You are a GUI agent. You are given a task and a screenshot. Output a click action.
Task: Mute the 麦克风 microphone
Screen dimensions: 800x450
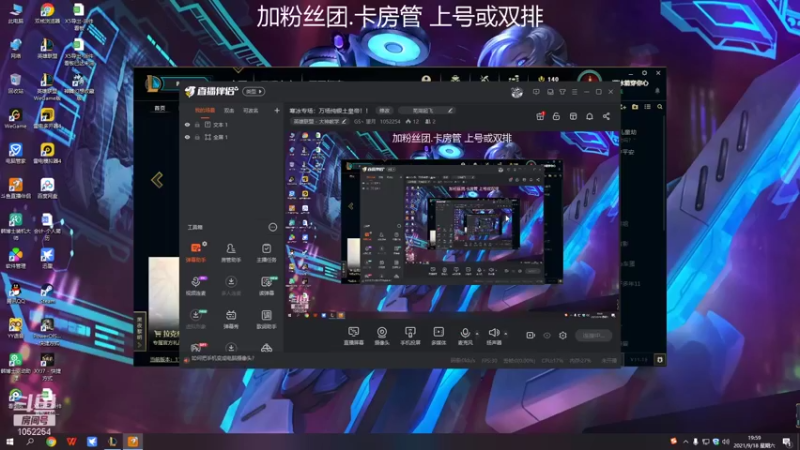(x=465, y=336)
